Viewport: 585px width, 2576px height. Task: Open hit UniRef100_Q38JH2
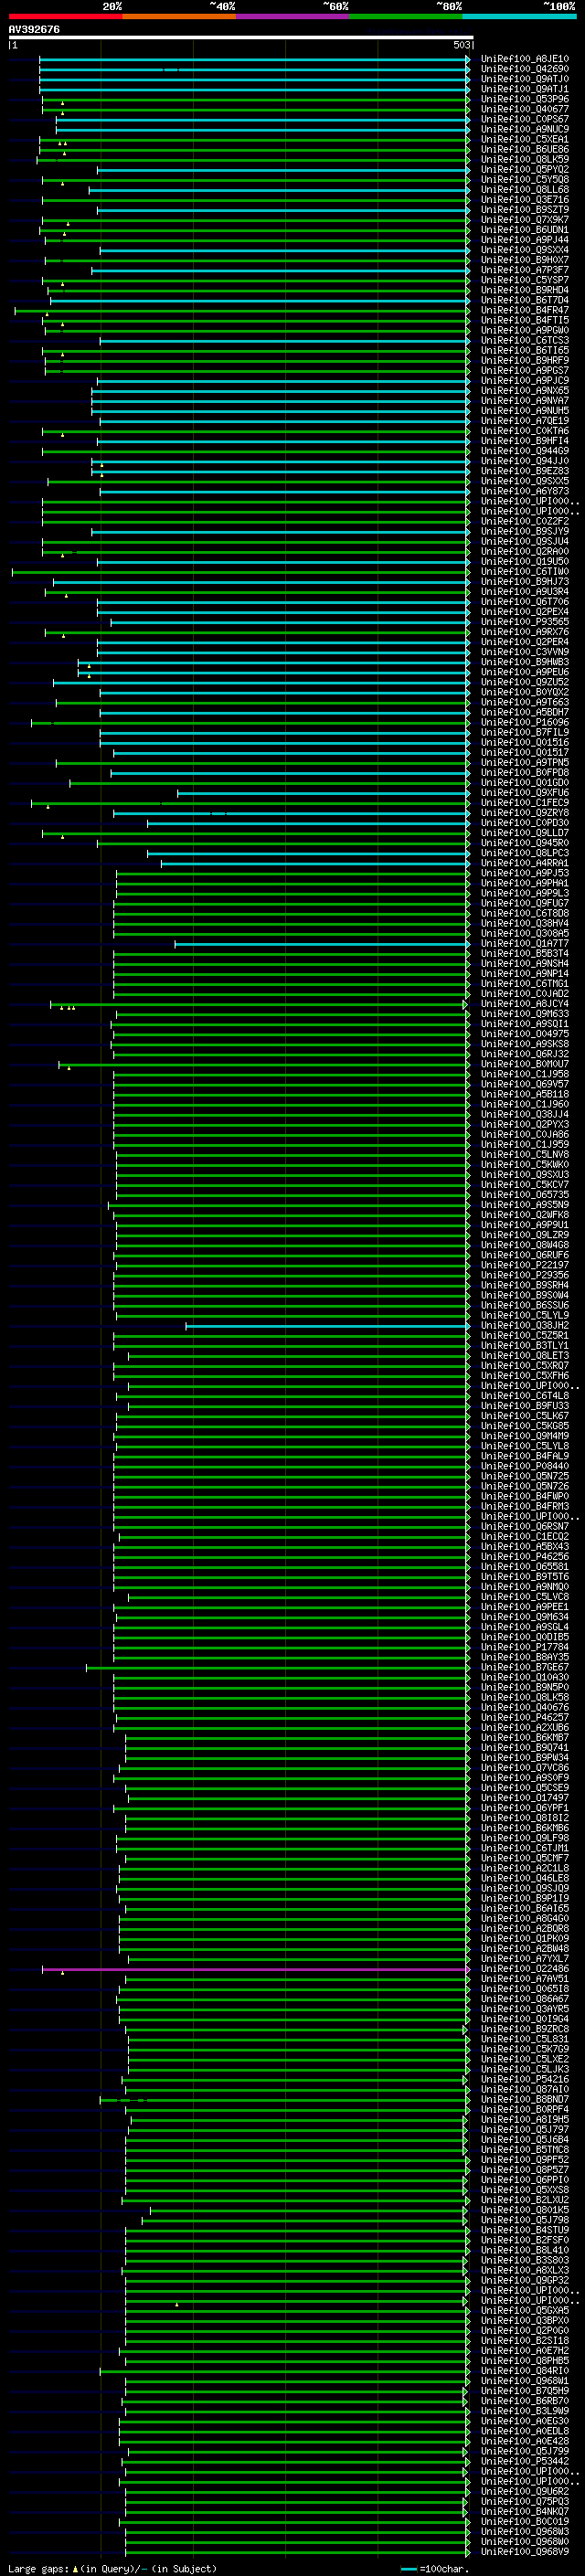click(x=525, y=1326)
